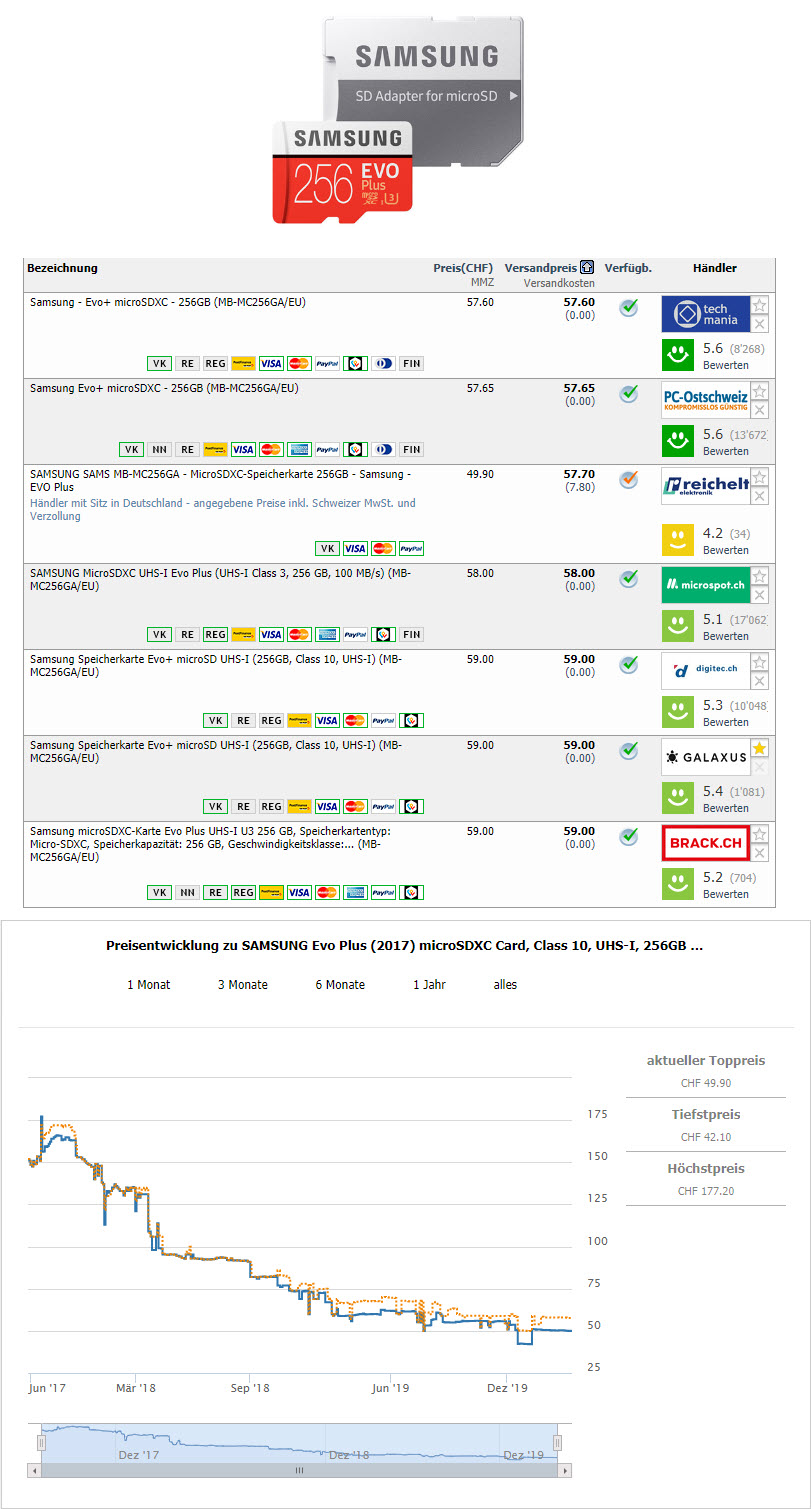Screen dimensions: 811x1509
Task: Toggle the favorite star for GALAXUS
Action: point(760,748)
